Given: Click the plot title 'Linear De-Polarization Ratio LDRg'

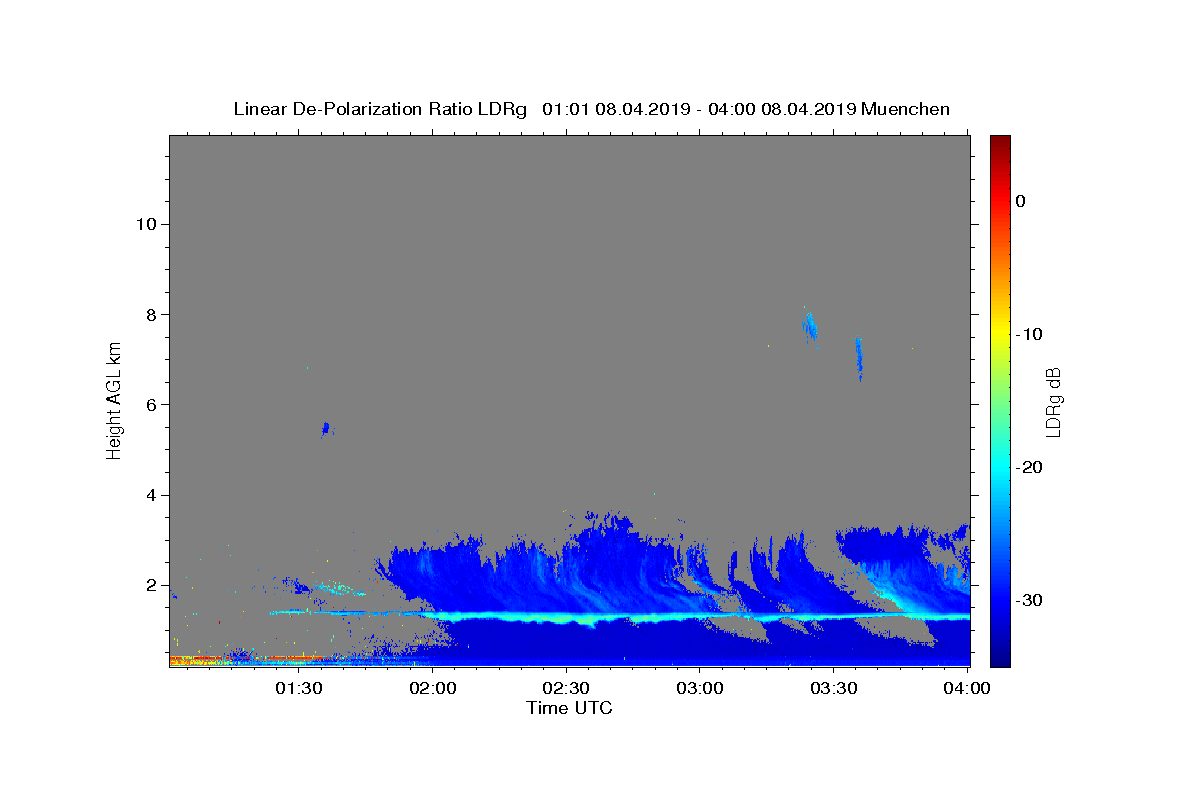Looking at the screenshot, I should coord(380,109).
